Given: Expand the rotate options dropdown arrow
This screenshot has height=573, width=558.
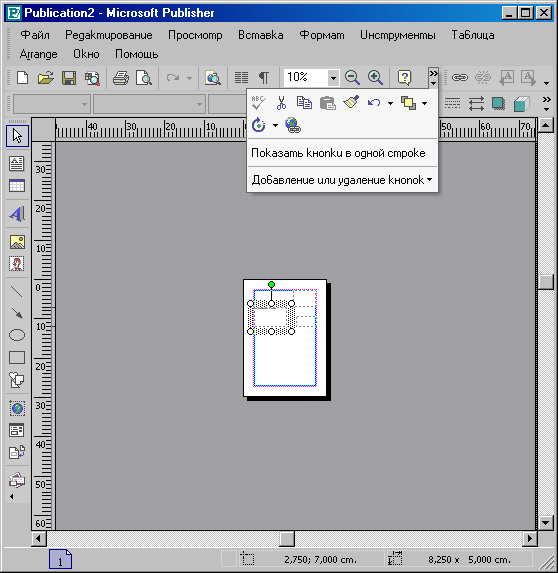Looking at the screenshot, I should click(275, 125).
